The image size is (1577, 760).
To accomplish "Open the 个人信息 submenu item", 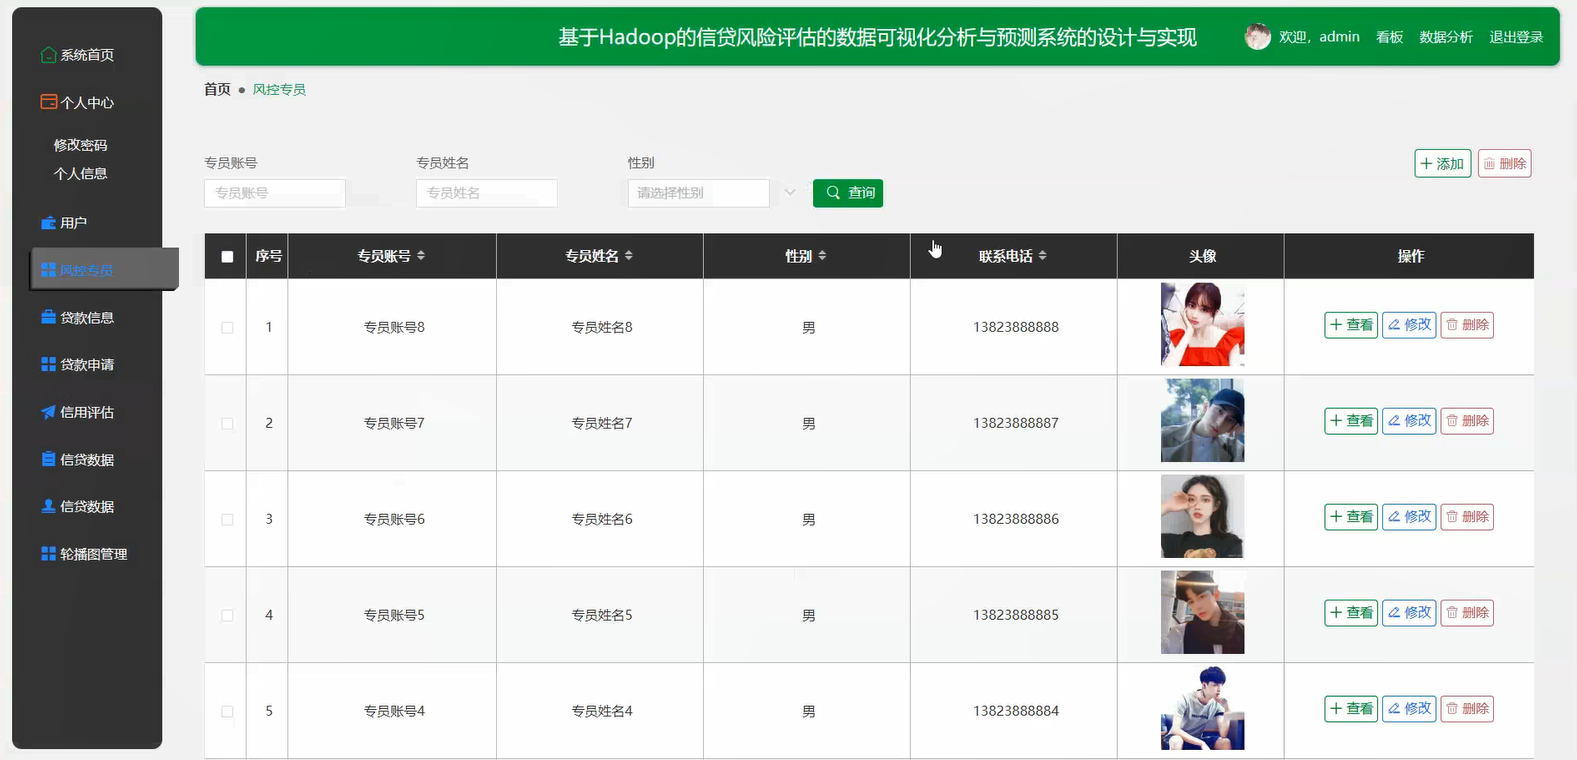I will pos(80,174).
